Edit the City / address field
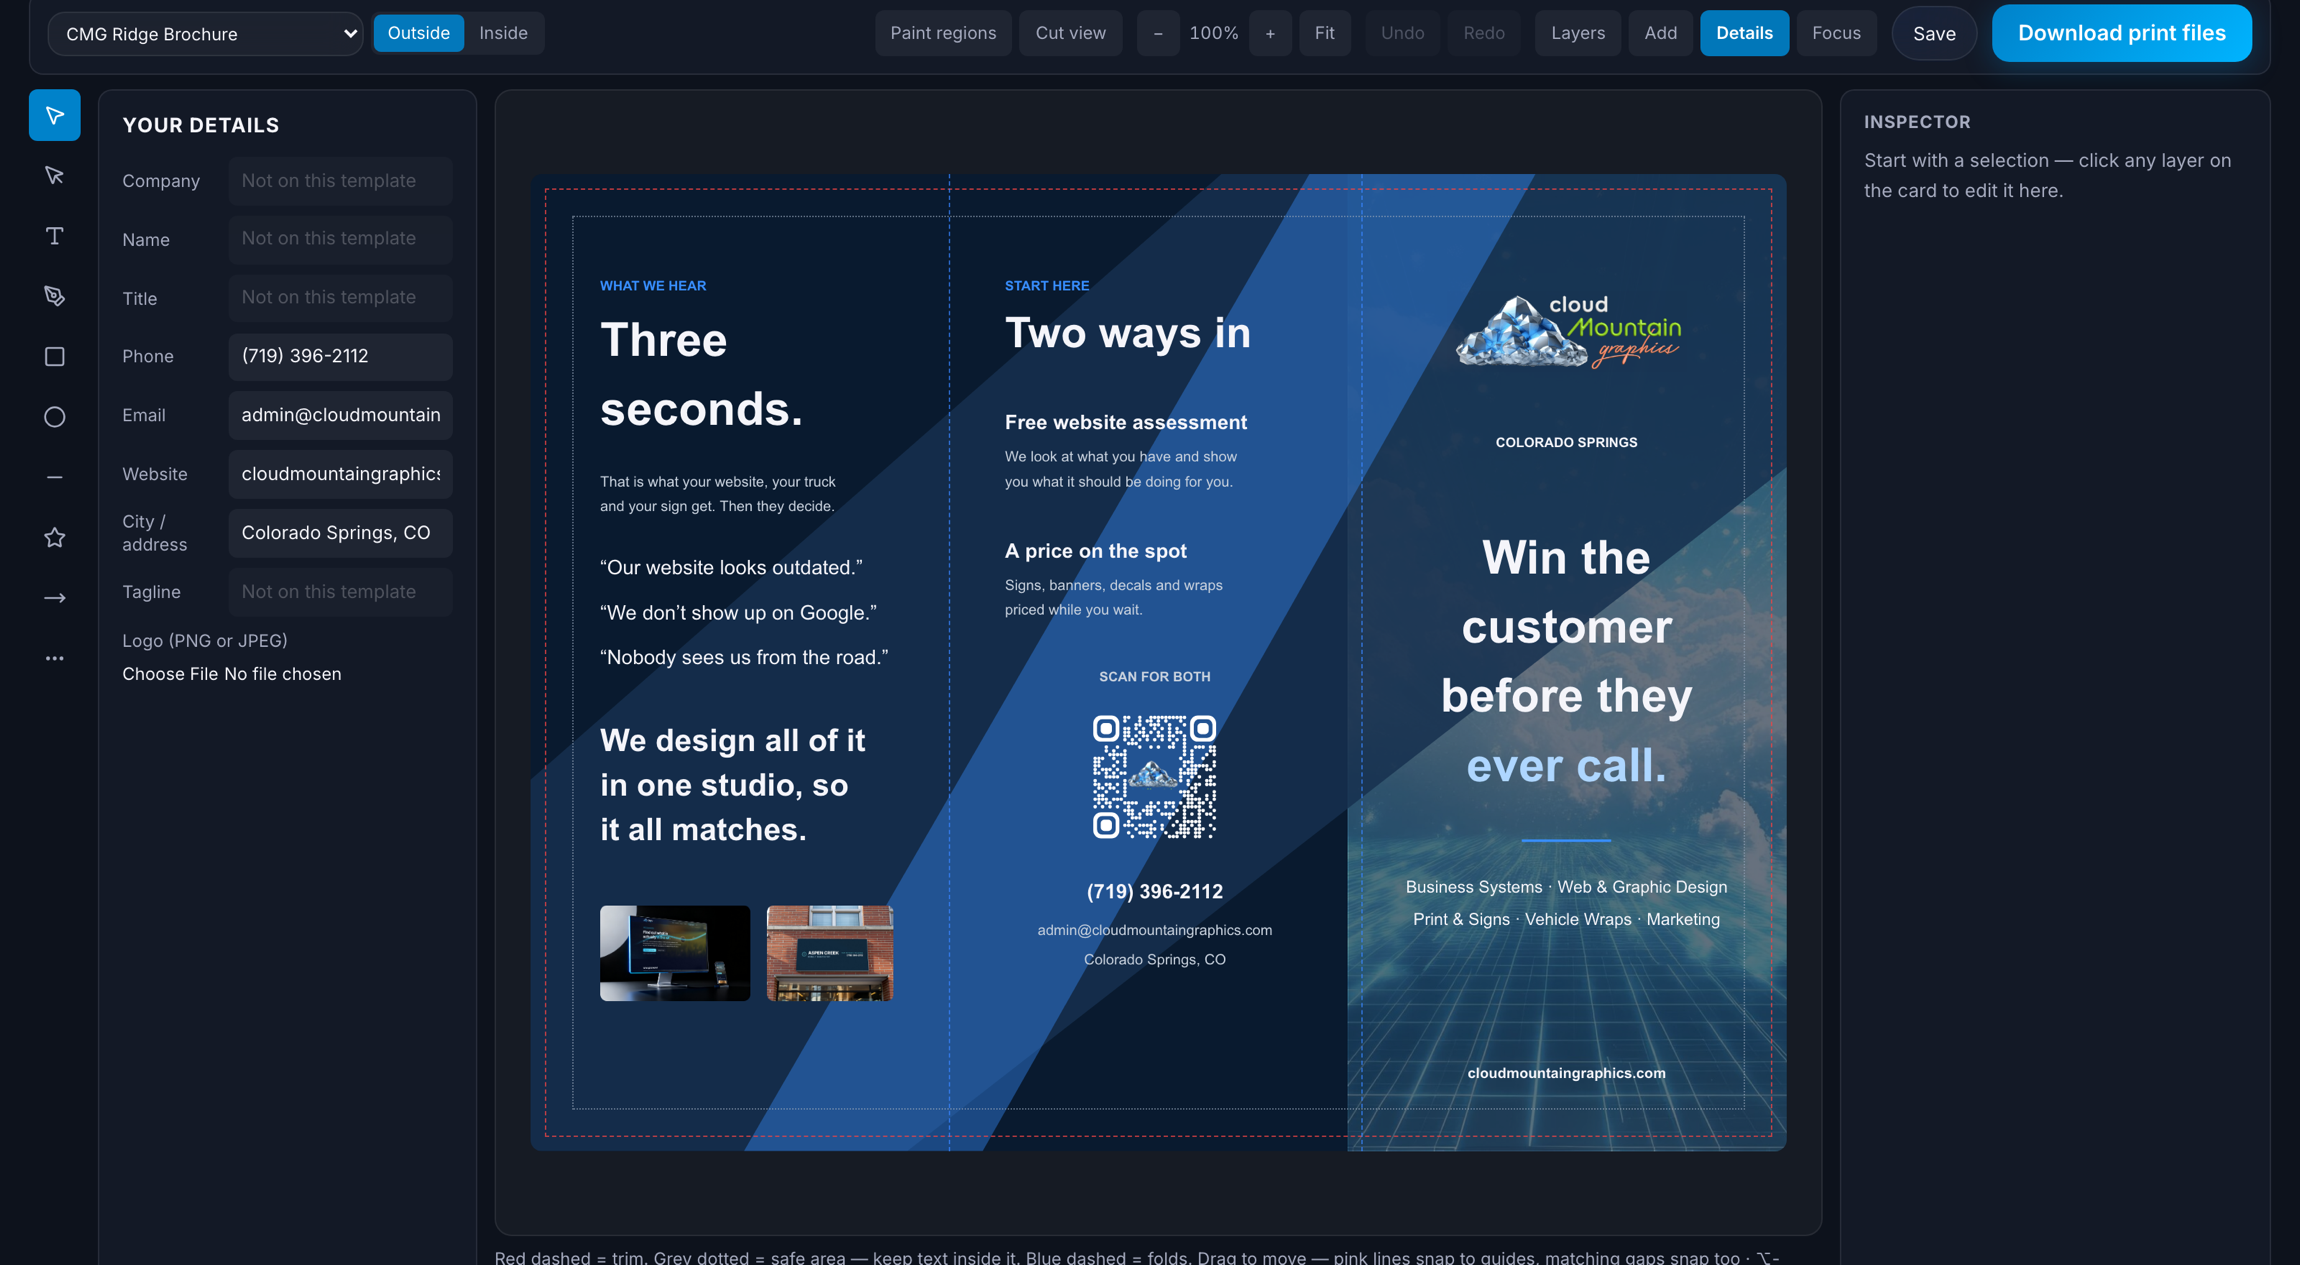Screen dimensions: 2300x1265 [340, 533]
